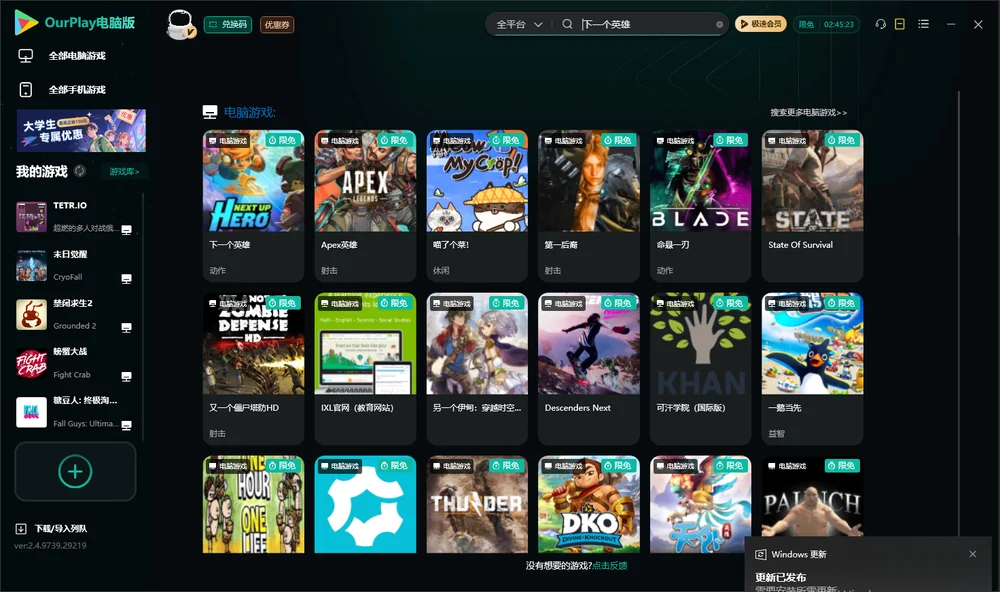
Task: Open the 极速会员 membership button
Action: point(760,24)
